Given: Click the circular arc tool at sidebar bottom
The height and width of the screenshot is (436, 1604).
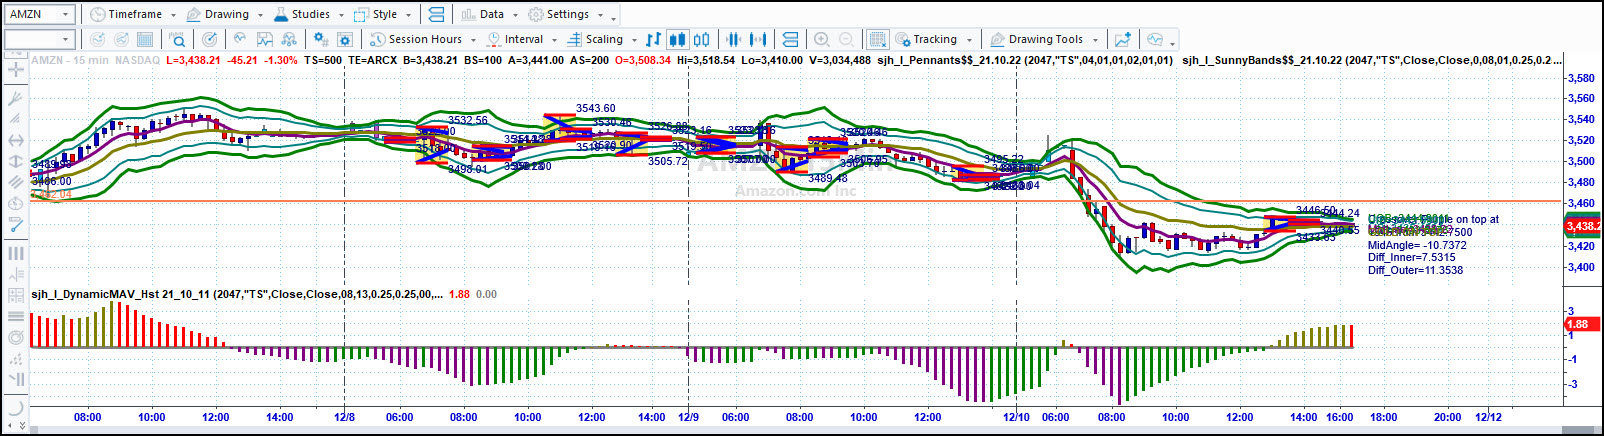Looking at the screenshot, I should tap(15, 407).
